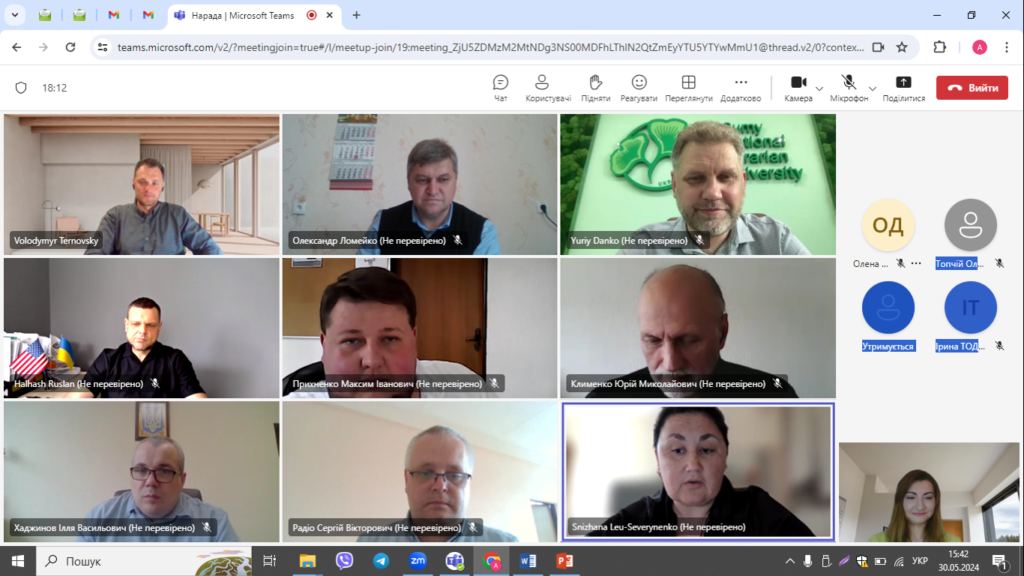Share screen using the Поділитися icon
The image size is (1024, 576).
903,87
